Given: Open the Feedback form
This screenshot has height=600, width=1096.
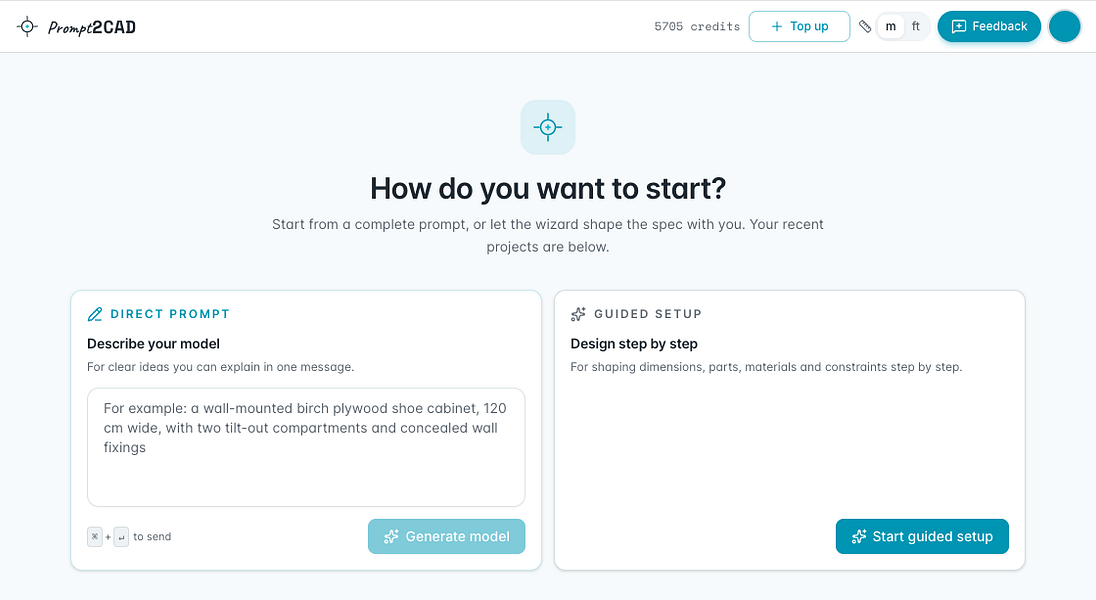Looking at the screenshot, I should click(989, 27).
